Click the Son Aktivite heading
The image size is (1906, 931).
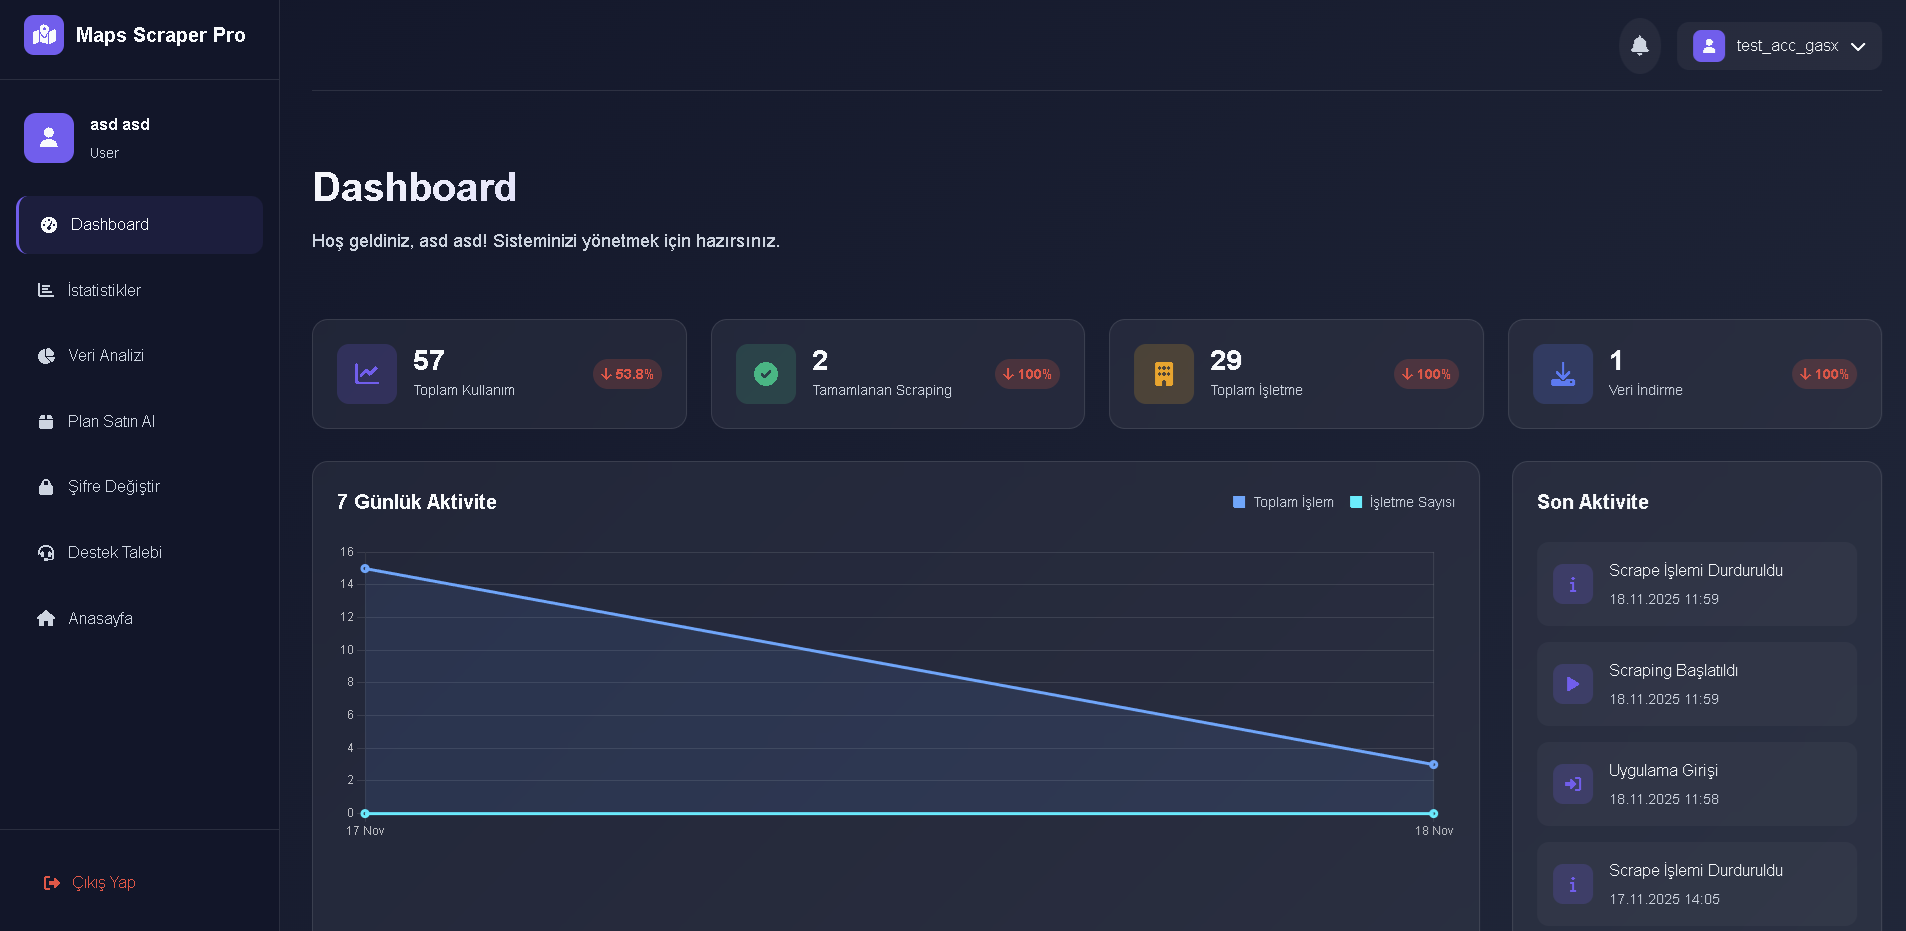1593,502
